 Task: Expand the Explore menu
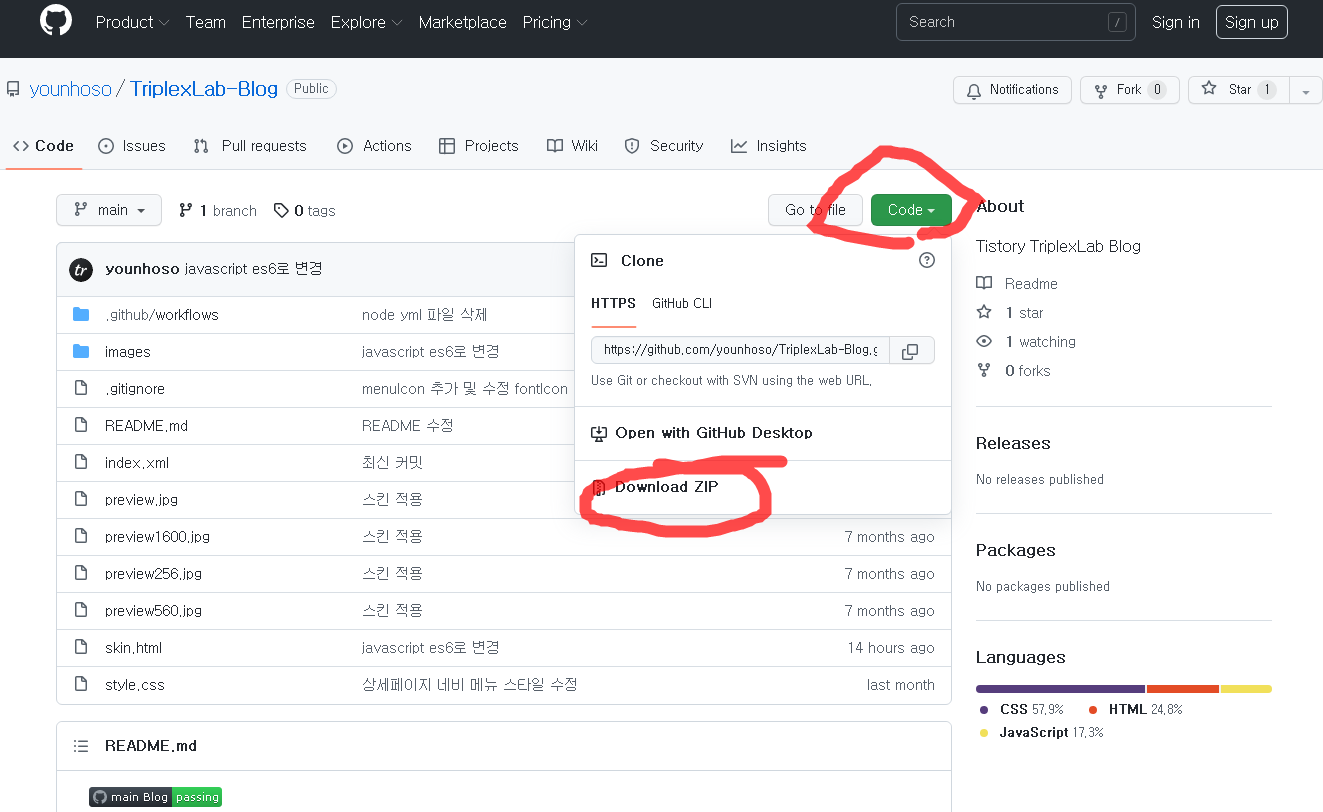click(x=367, y=22)
